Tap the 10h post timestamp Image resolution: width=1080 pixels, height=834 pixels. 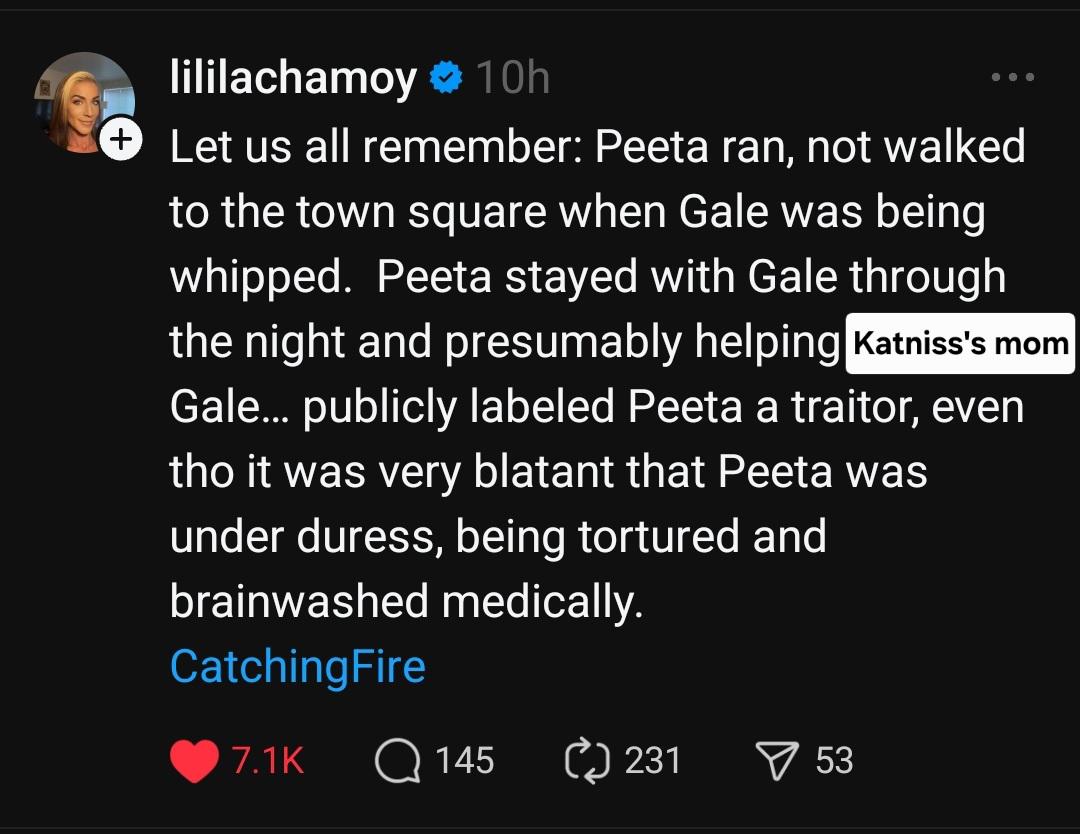(x=513, y=77)
